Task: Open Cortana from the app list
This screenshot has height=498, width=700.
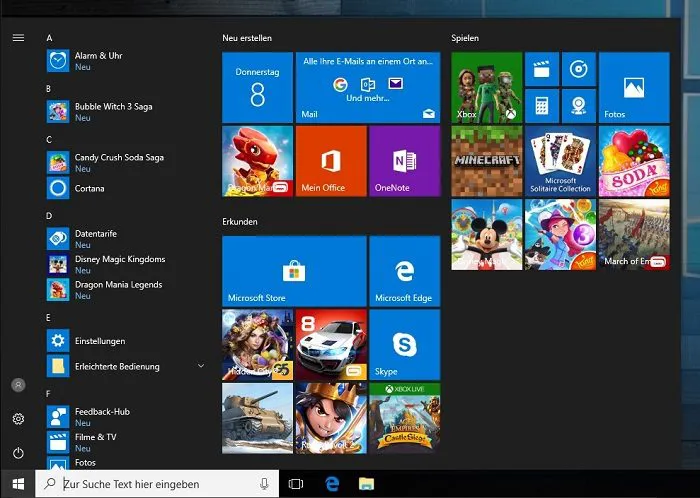Action: pos(125,188)
